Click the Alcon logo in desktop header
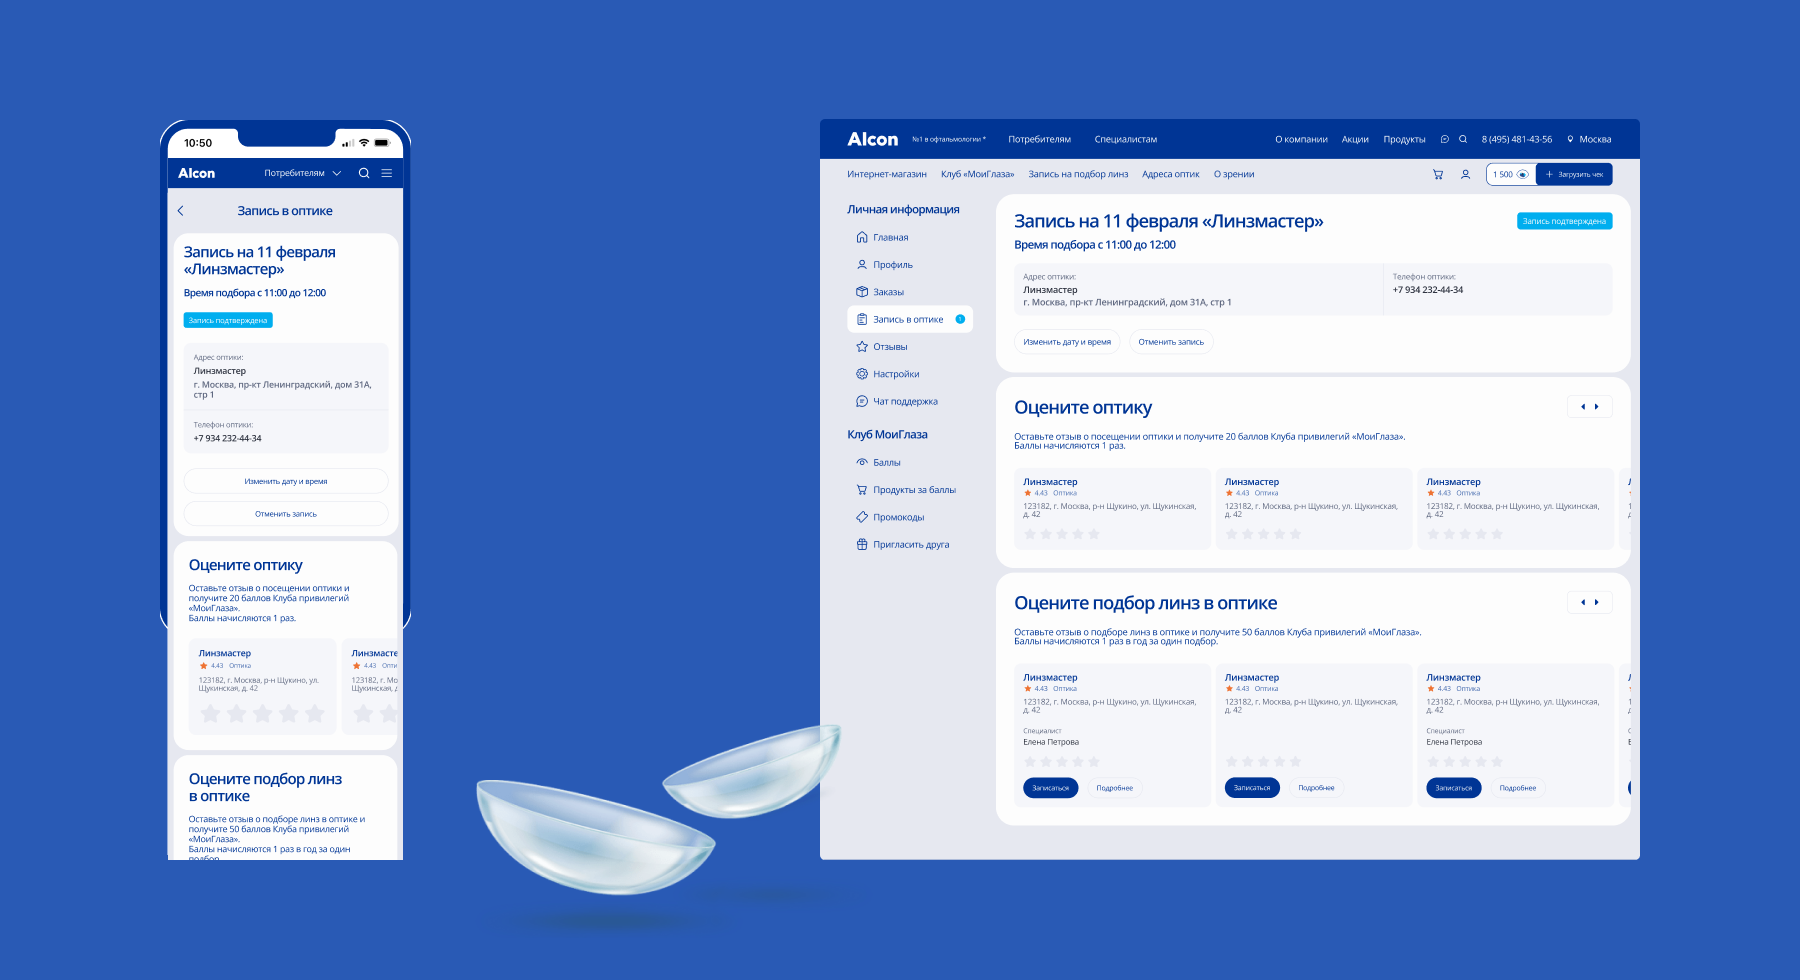Image resolution: width=1800 pixels, height=980 pixels. tap(873, 139)
